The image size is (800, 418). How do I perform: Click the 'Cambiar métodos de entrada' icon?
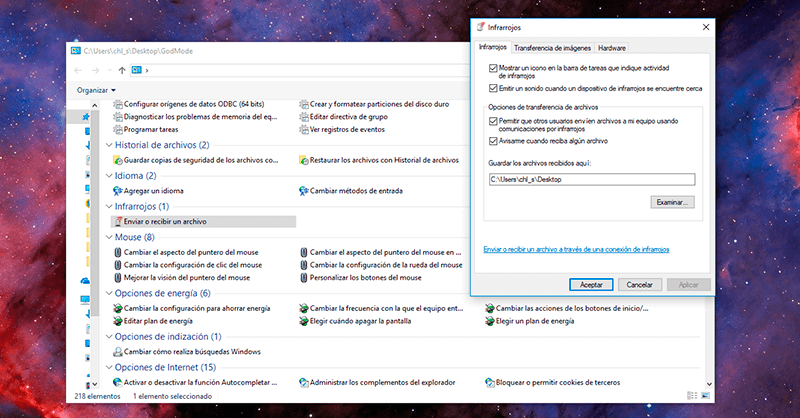[304, 191]
